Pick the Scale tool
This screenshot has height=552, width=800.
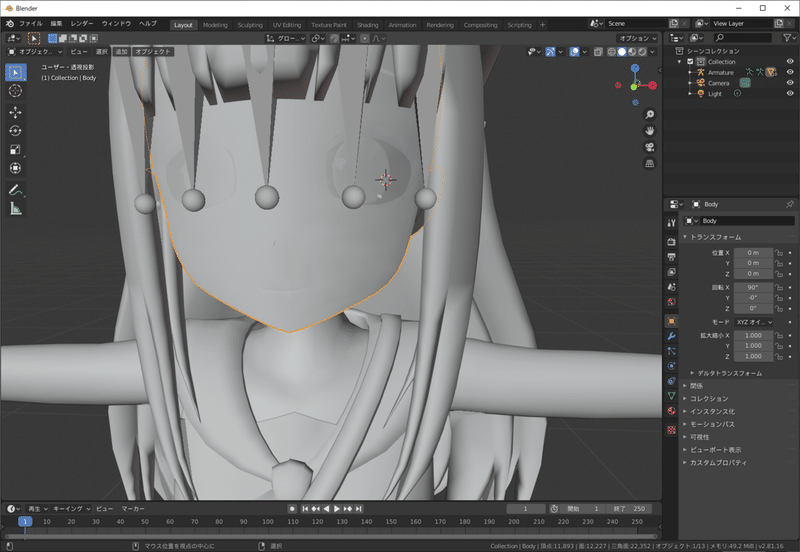tap(15, 149)
